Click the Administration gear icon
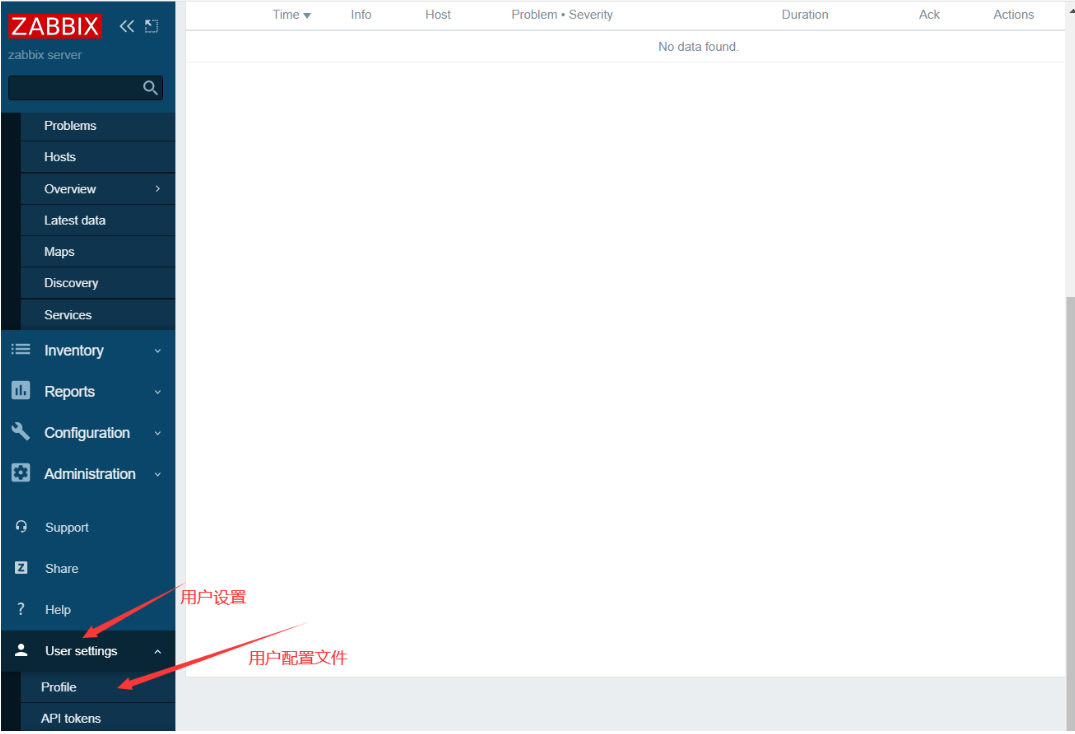 pyautogui.click(x=21, y=473)
